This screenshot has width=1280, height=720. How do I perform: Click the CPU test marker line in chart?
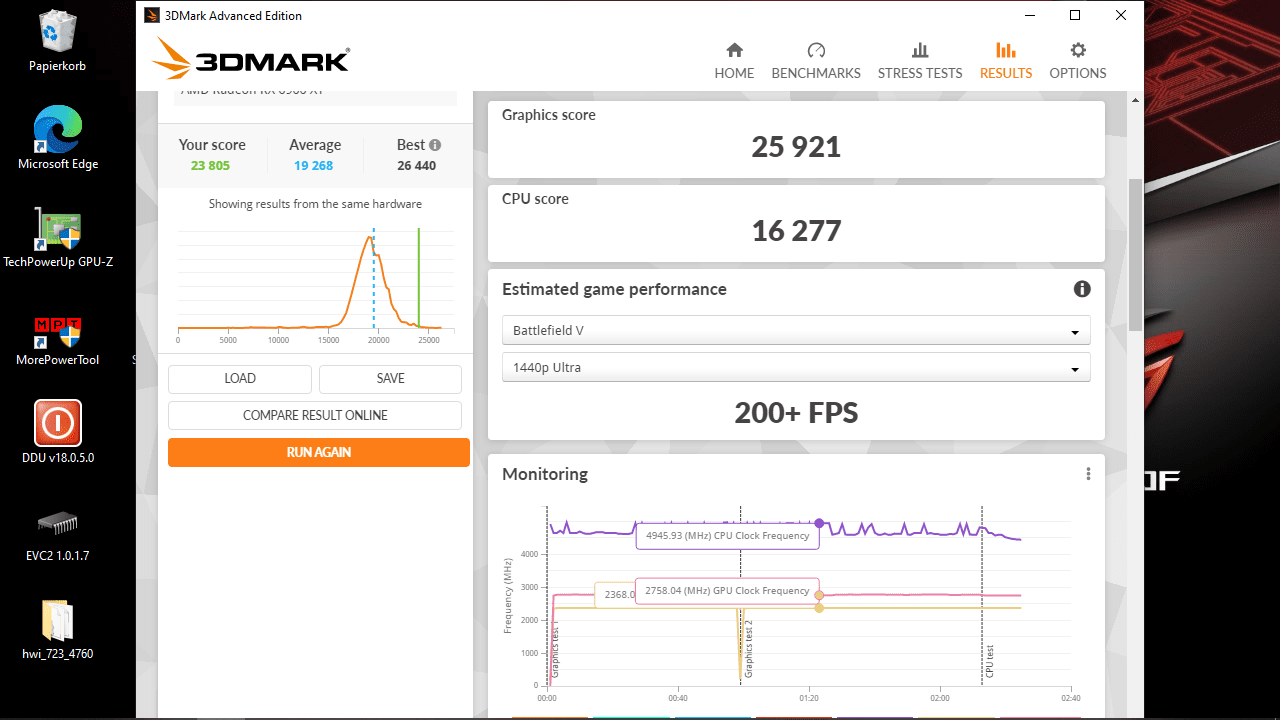click(983, 595)
